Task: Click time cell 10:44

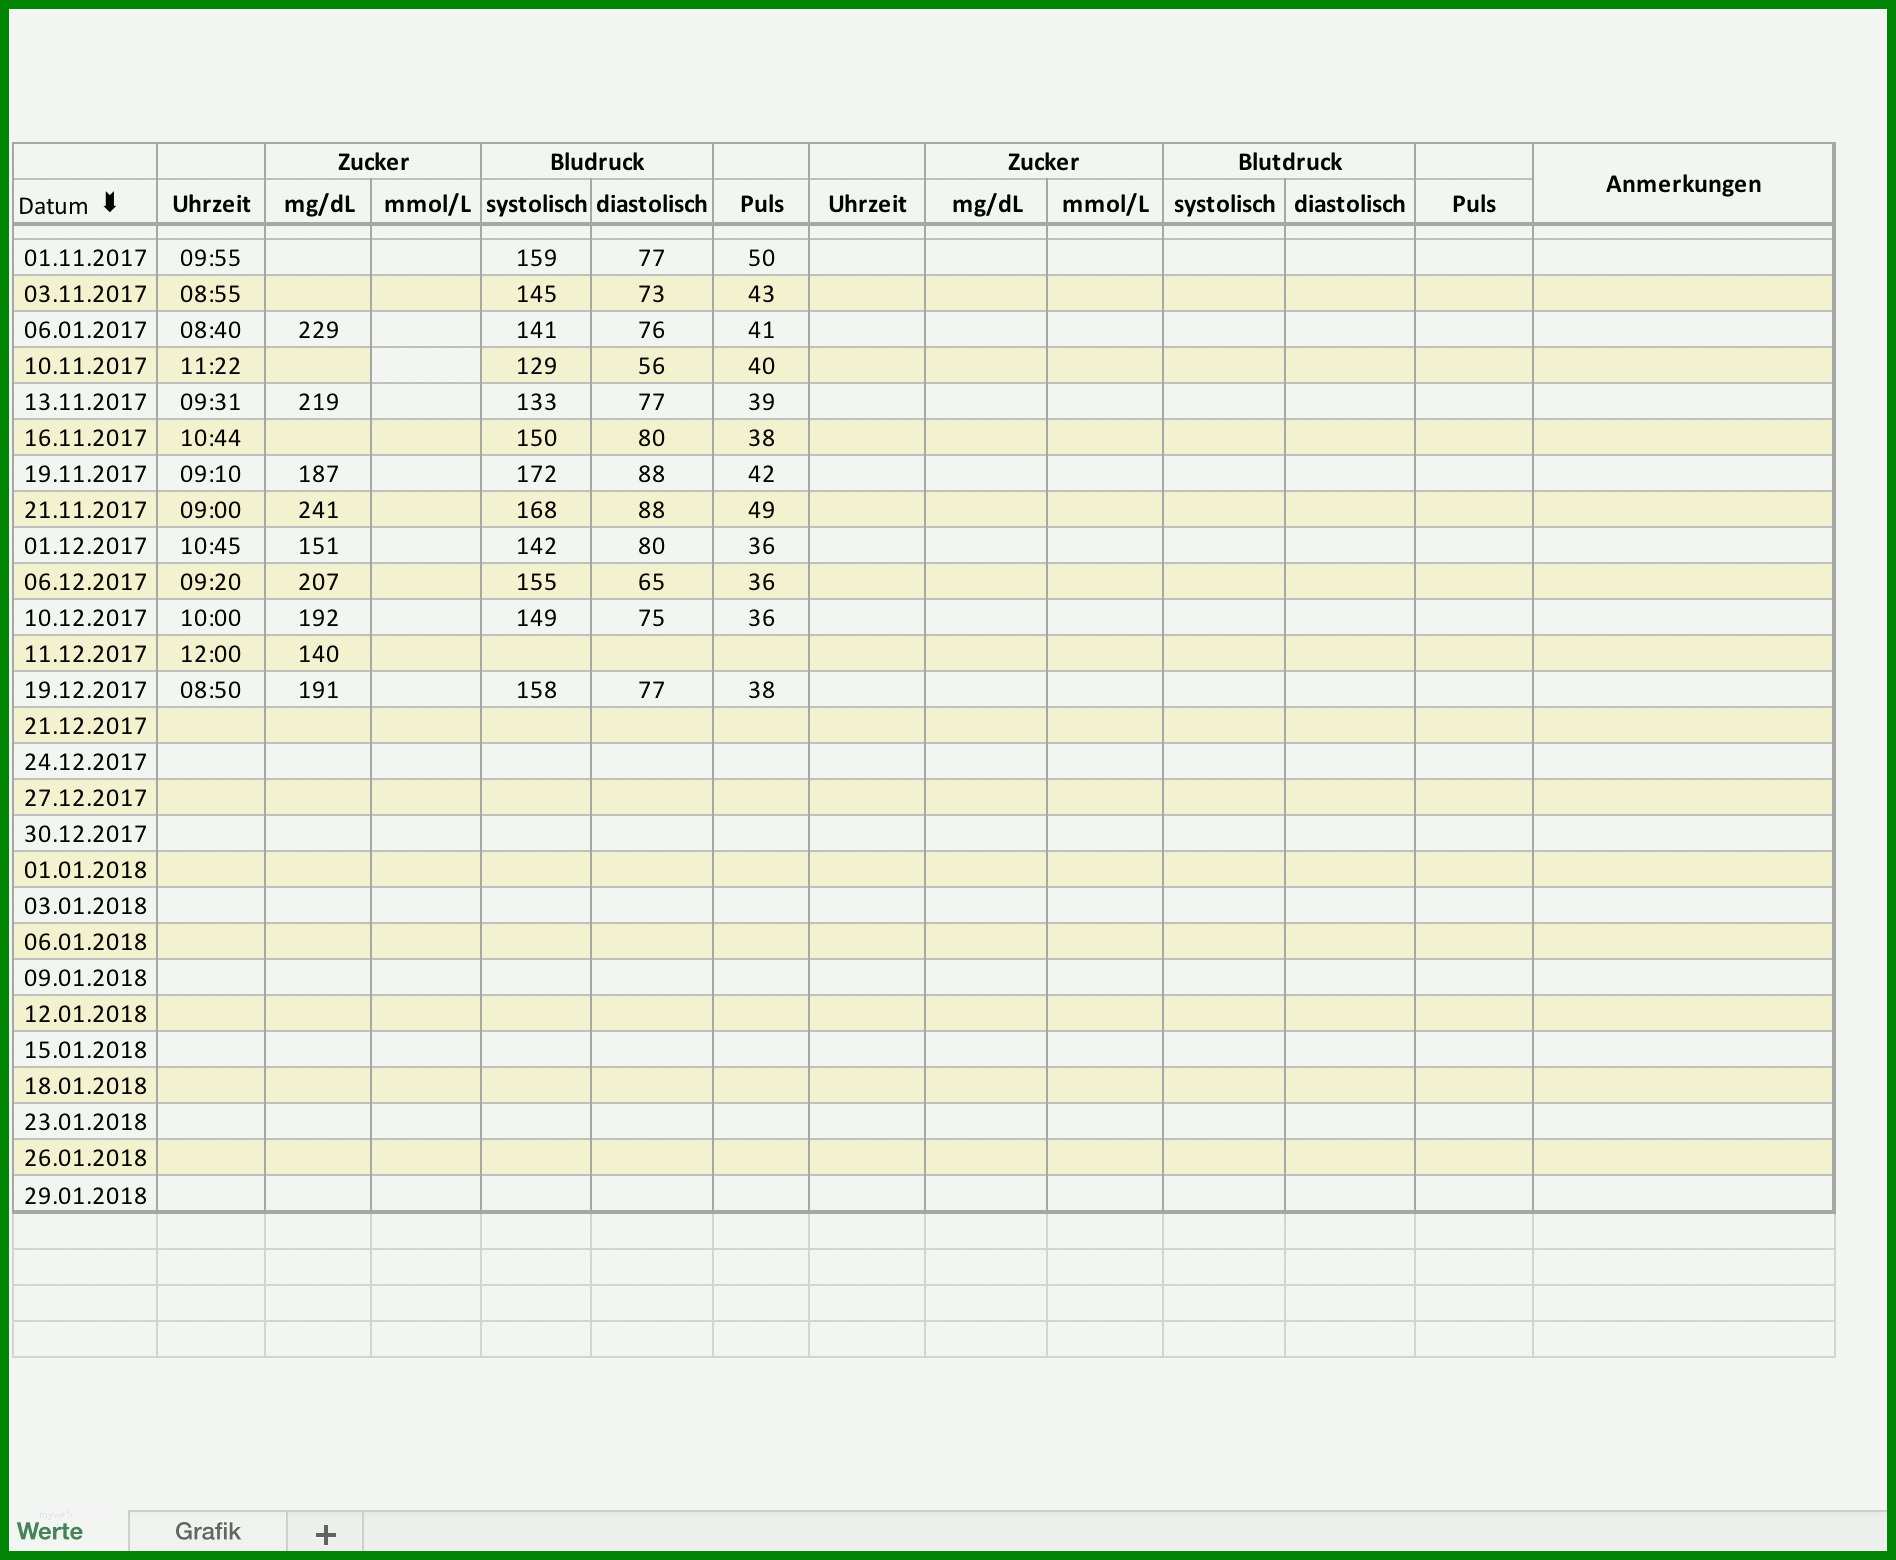Action: (211, 438)
